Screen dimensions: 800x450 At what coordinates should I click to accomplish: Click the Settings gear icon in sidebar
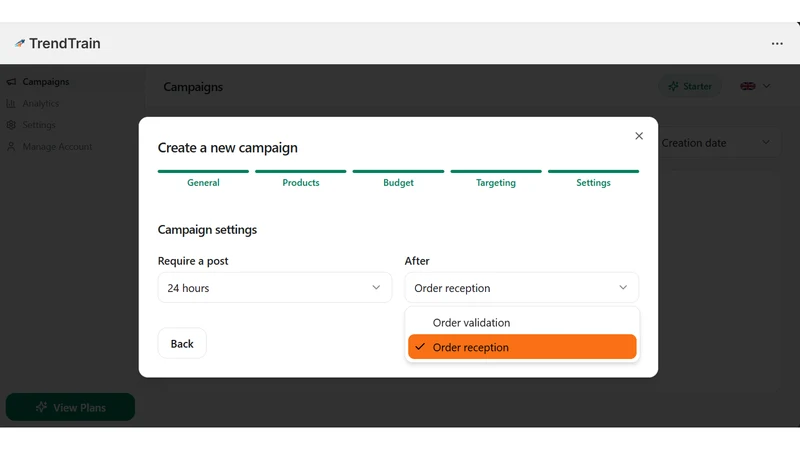point(11,125)
